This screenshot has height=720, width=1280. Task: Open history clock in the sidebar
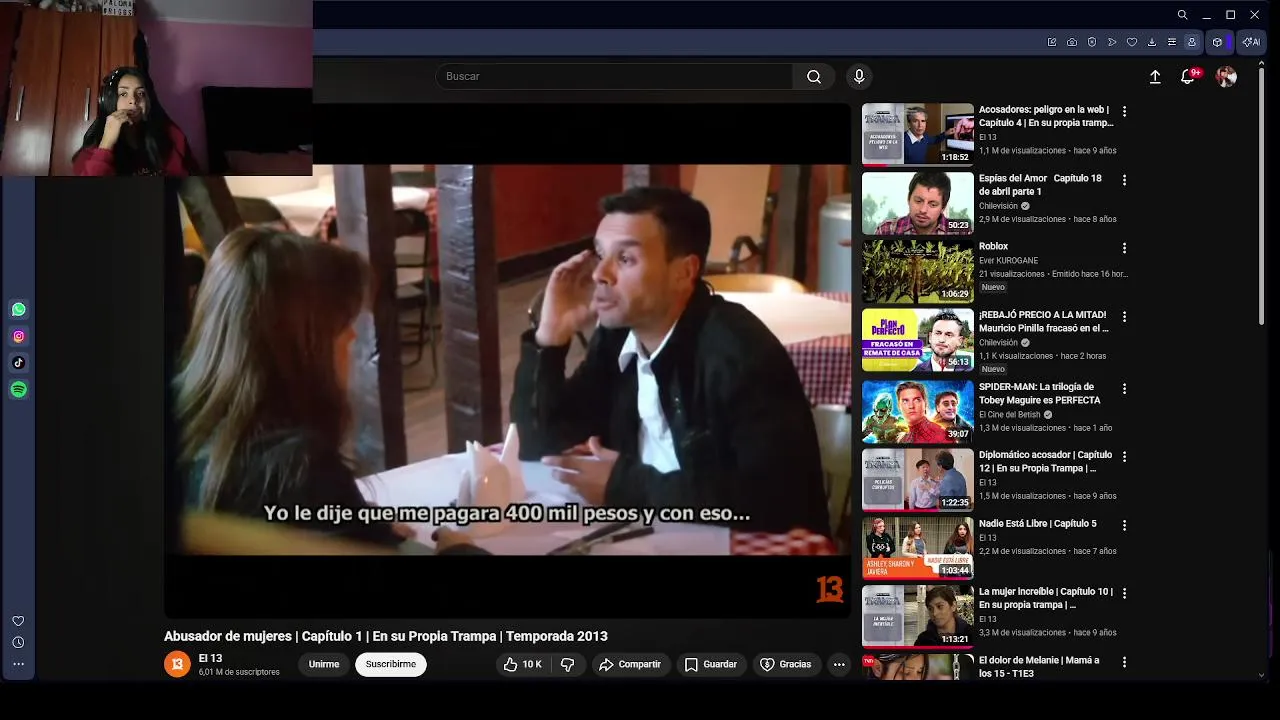click(x=18, y=642)
